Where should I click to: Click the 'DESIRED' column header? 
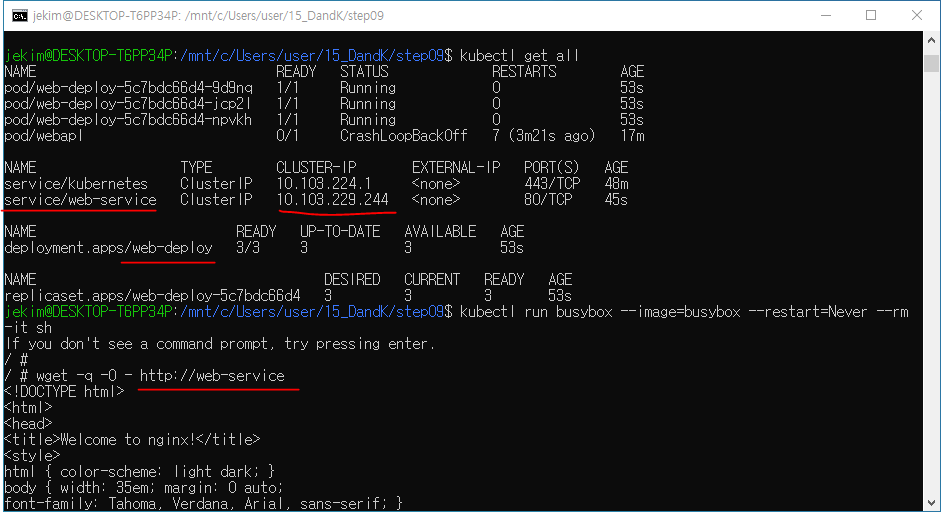coord(352,280)
